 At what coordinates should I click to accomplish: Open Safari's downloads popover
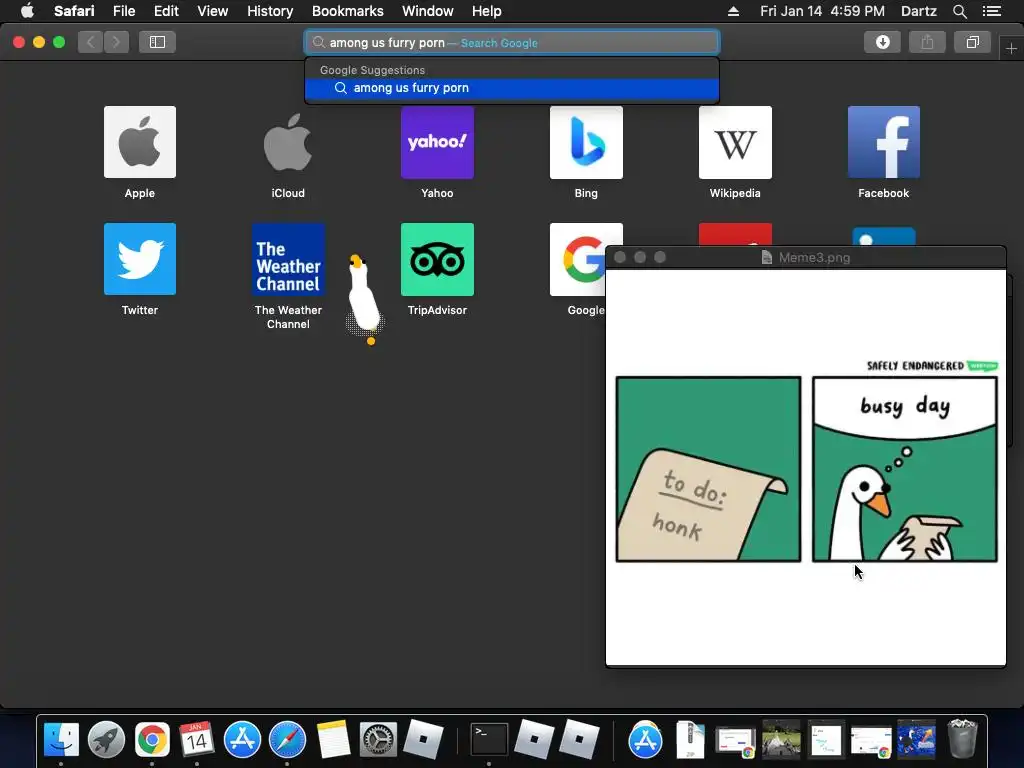point(882,42)
